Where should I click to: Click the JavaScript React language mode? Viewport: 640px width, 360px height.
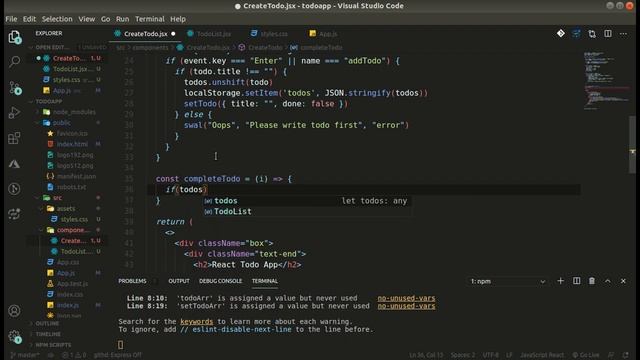(x=542, y=355)
